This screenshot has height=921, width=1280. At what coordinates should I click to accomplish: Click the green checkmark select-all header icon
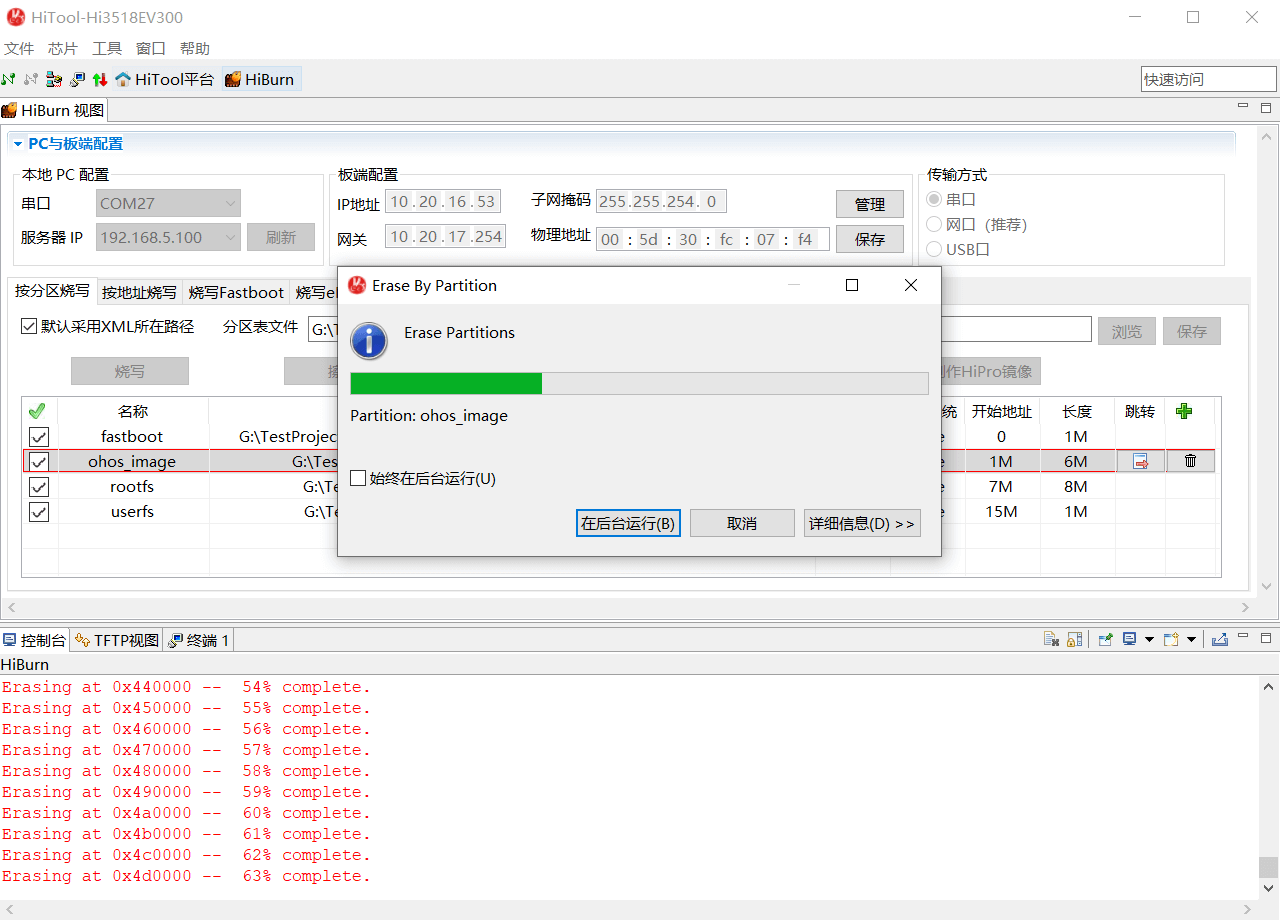tap(37, 411)
